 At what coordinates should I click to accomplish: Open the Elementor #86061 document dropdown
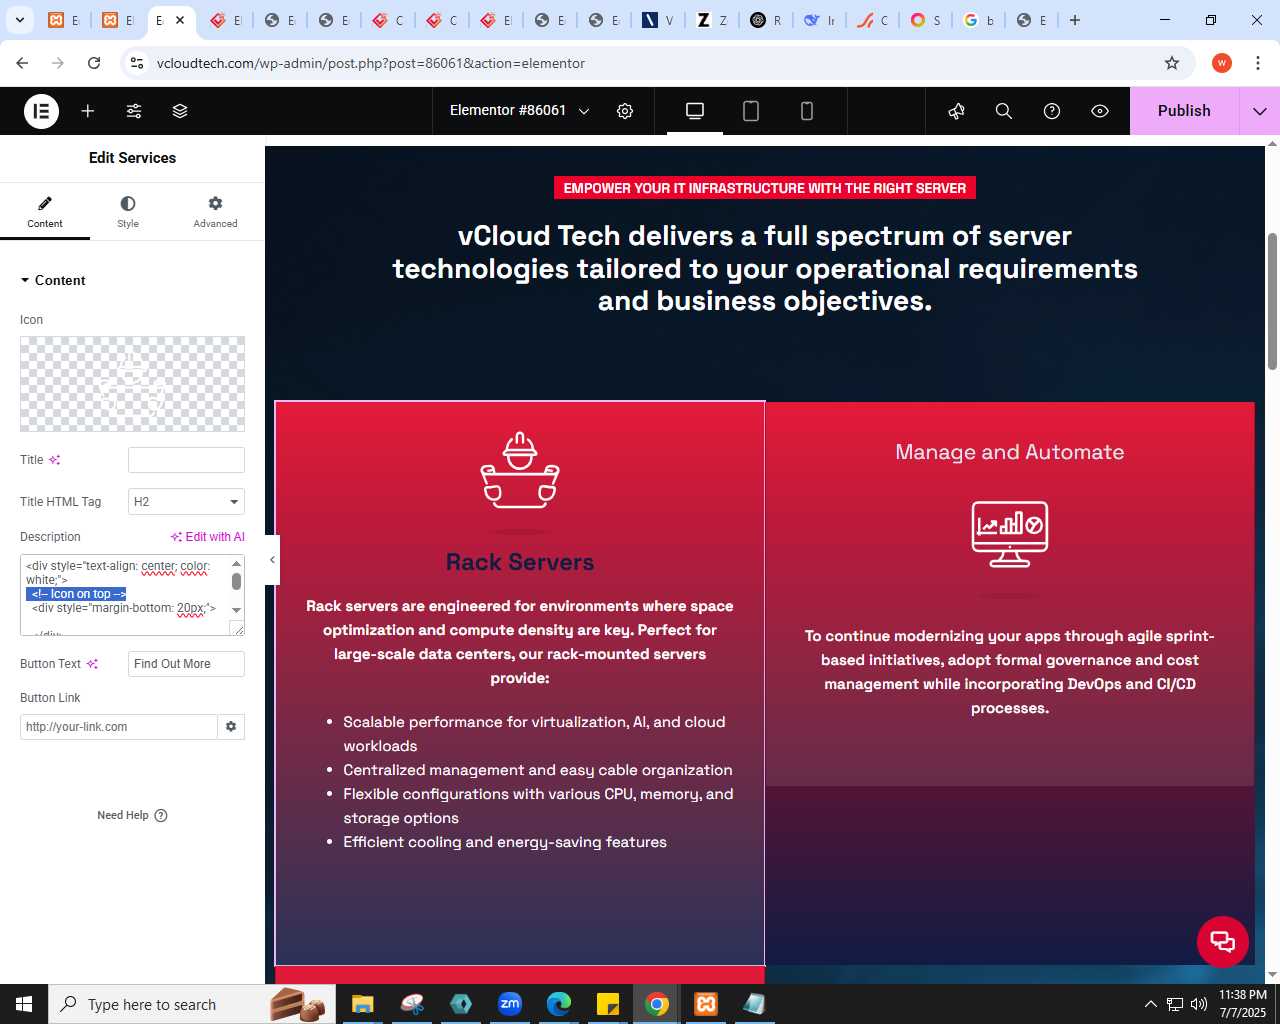coord(519,111)
